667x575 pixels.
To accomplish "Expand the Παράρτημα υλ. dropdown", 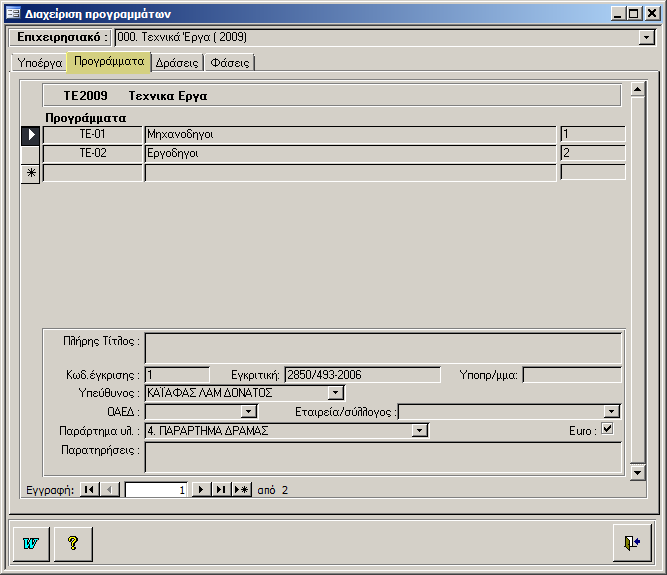I will pos(421,430).
